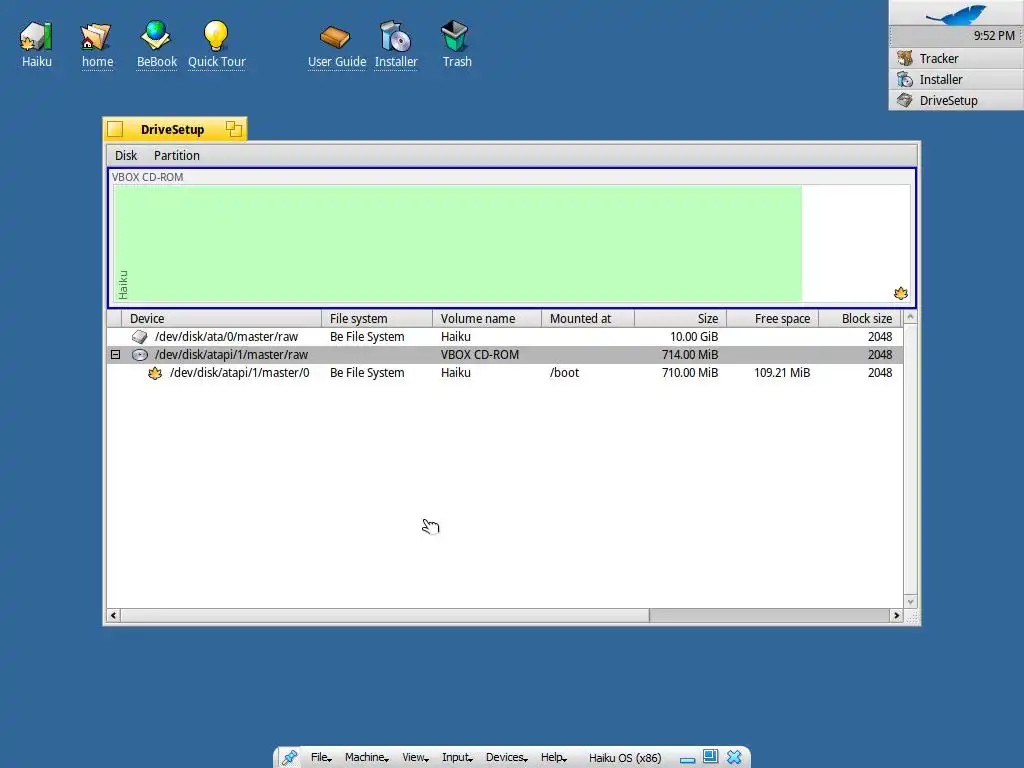This screenshot has width=1024, height=768.
Task: Click the VirtualBox toolbar close icon
Action: pyautogui.click(x=734, y=757)
